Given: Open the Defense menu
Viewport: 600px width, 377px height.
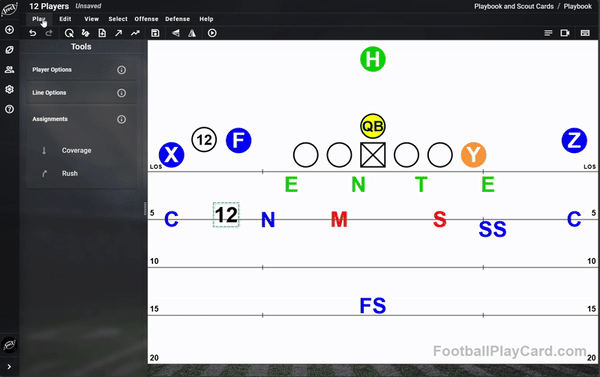Looking at the screenshot, I should (x=178, y=19).
